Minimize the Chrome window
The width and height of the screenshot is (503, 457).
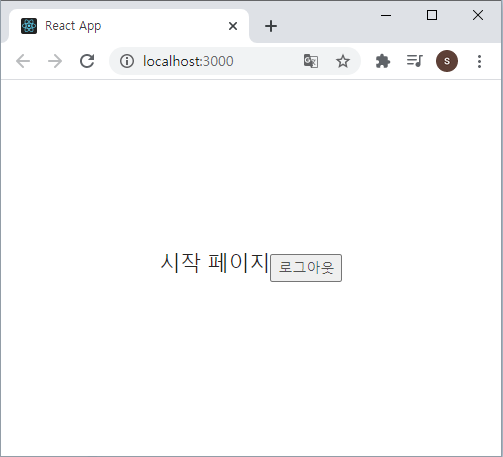tap(386, 15)
